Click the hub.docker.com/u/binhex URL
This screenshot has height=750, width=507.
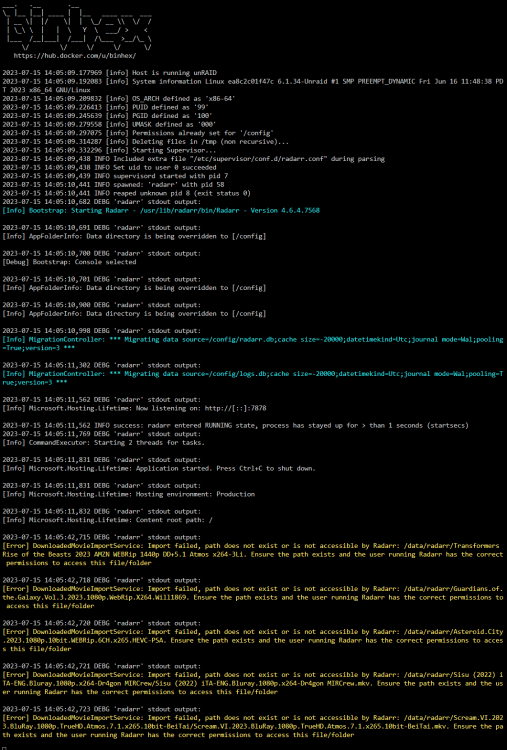click(x=75, y=55)
